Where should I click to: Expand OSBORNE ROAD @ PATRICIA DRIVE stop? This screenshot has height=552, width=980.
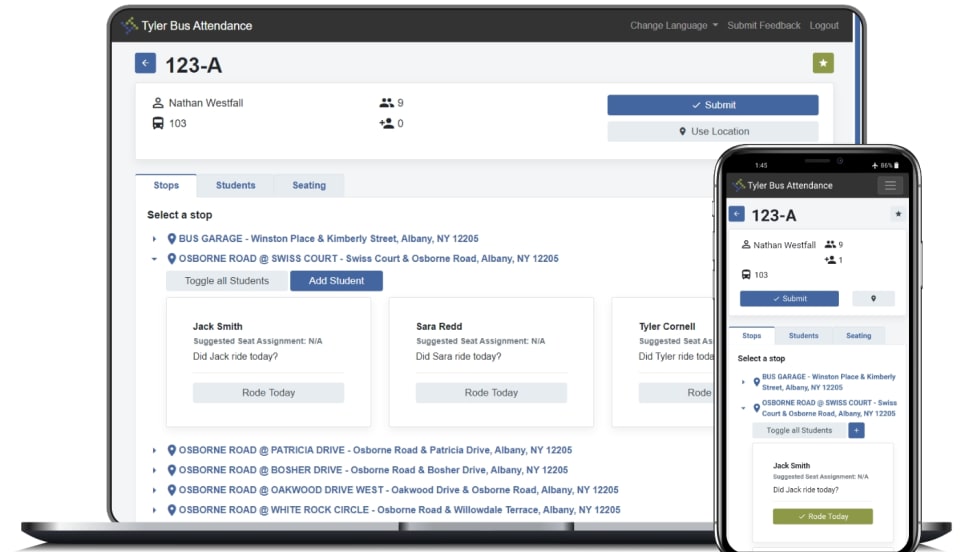(154, 451)
